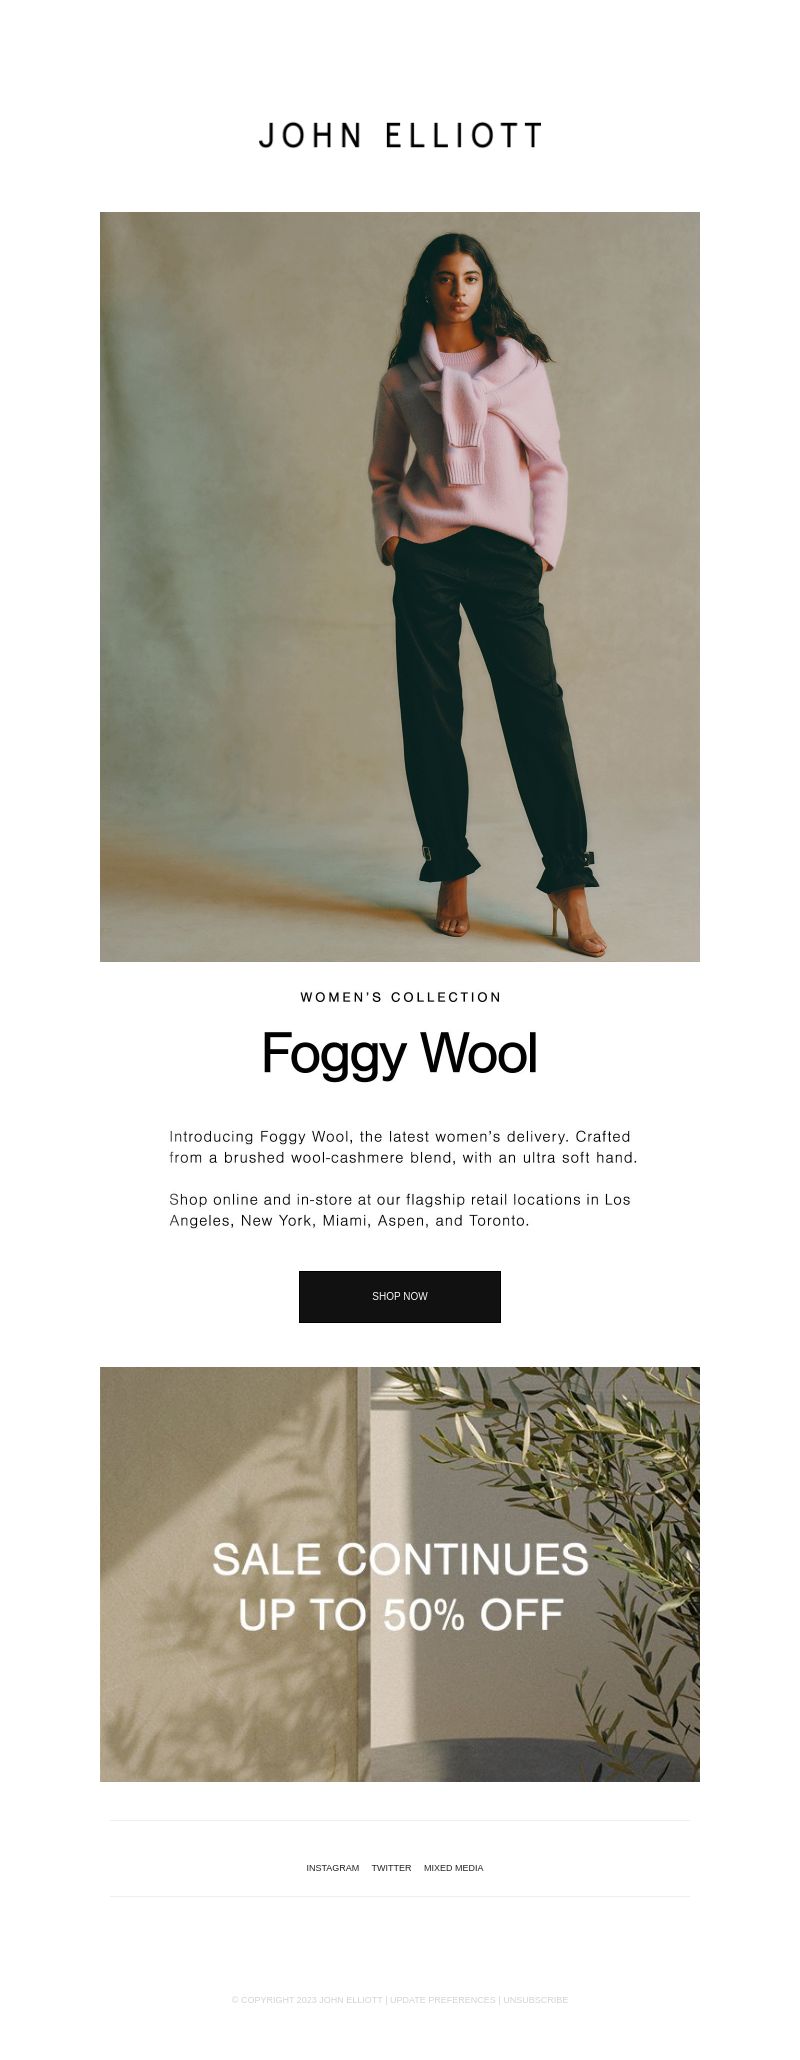Click the UP TO 50% OFF text
The height and width of the screenshot is (2060, 800).
[x=400, y=1615]
